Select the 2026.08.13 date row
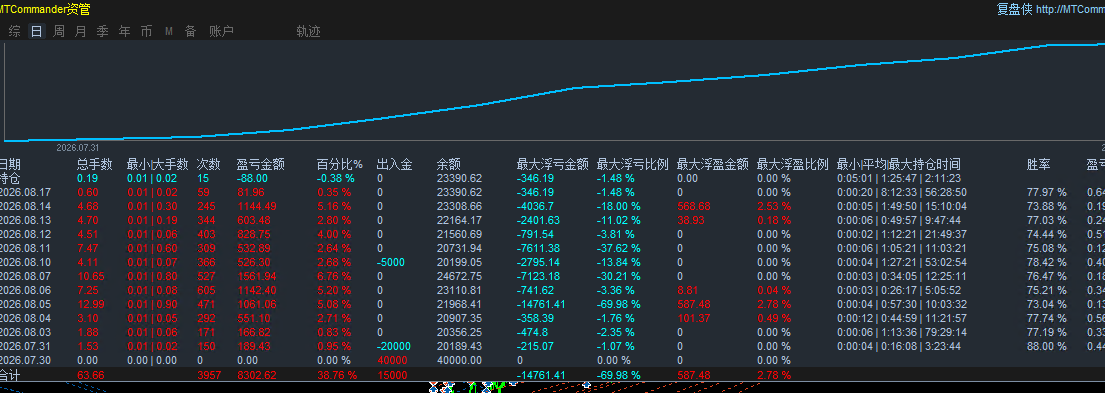The height and width of the screenshot is (393, 1105). tap(25, 220)
